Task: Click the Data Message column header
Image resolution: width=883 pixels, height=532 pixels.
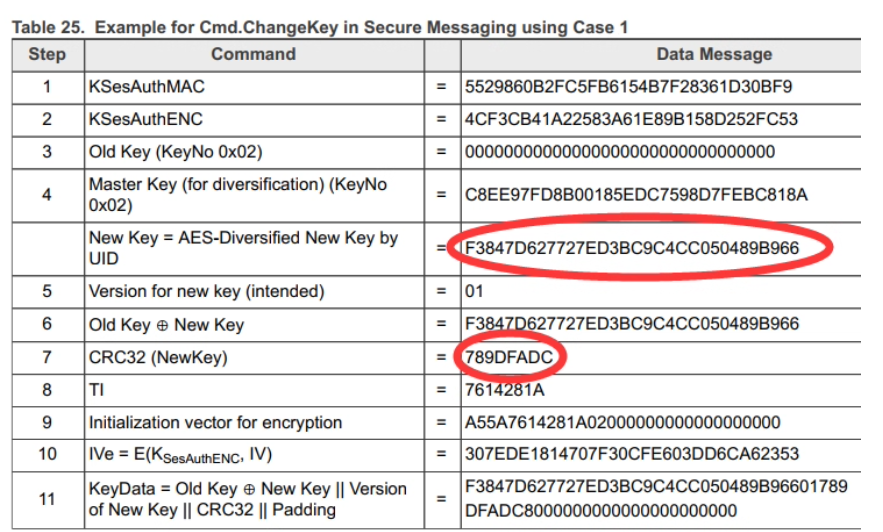Action: point(714,55)
